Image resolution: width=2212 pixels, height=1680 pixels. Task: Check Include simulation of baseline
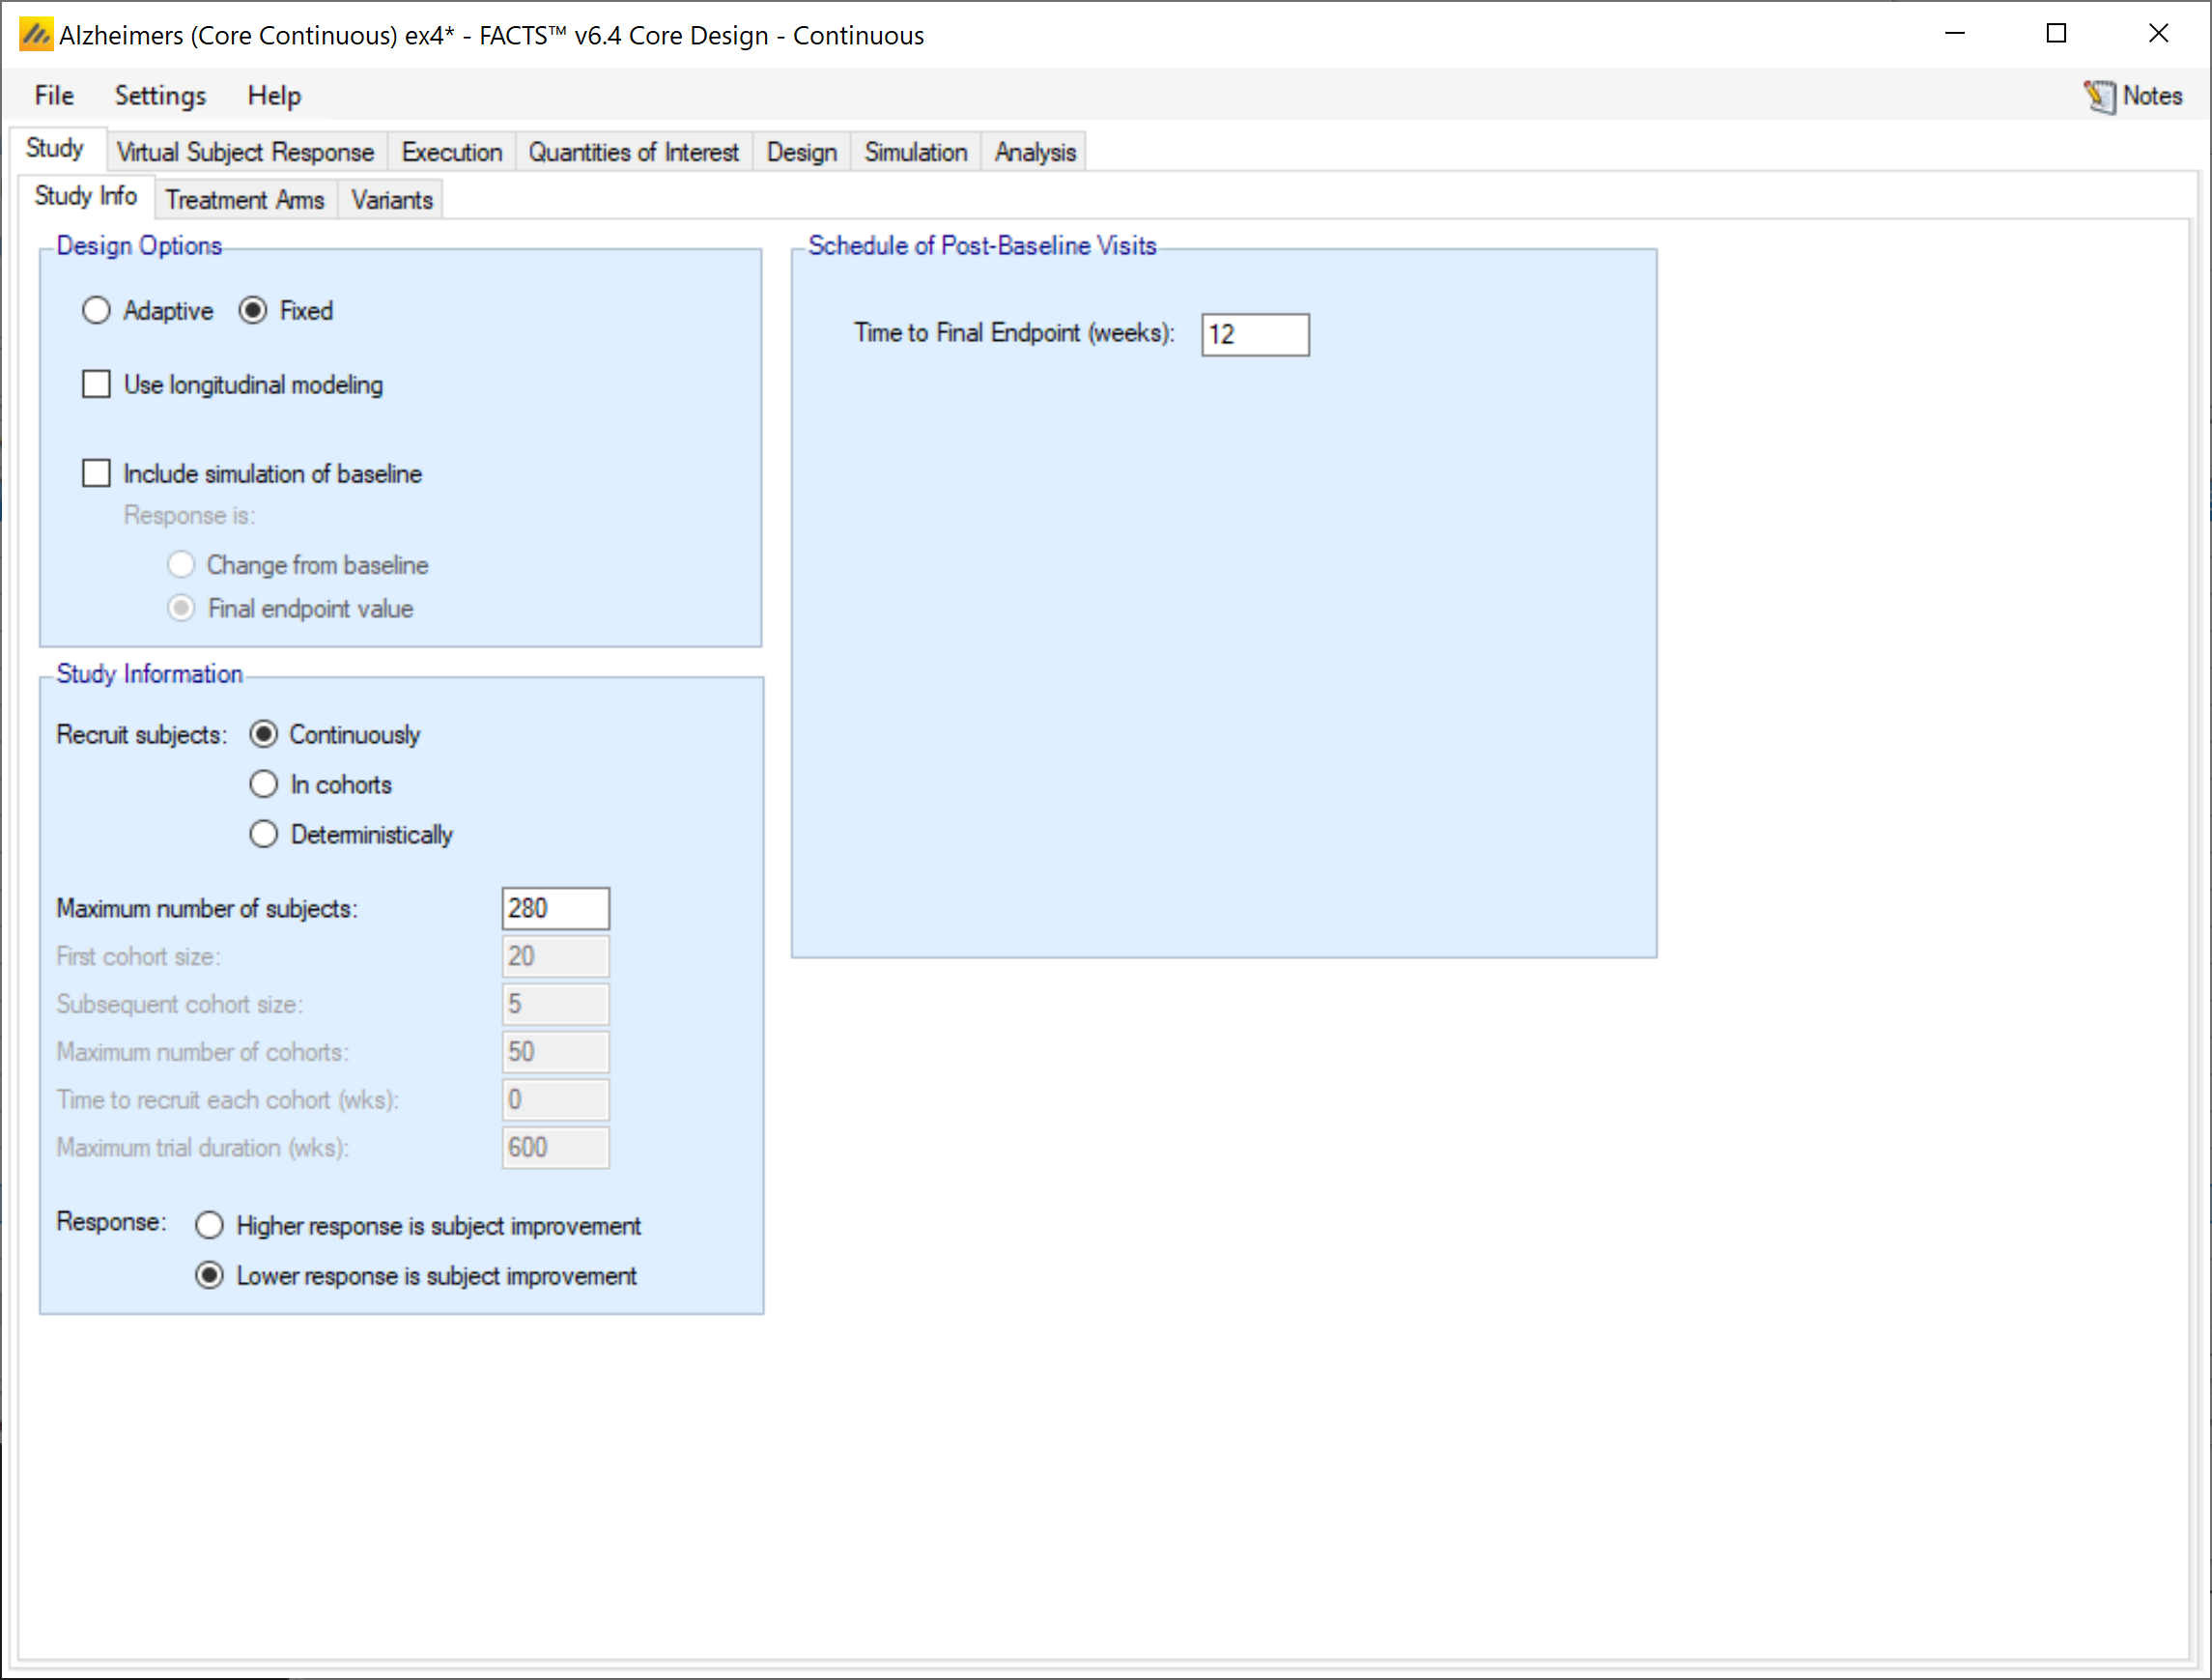click(x=97, y=474)
